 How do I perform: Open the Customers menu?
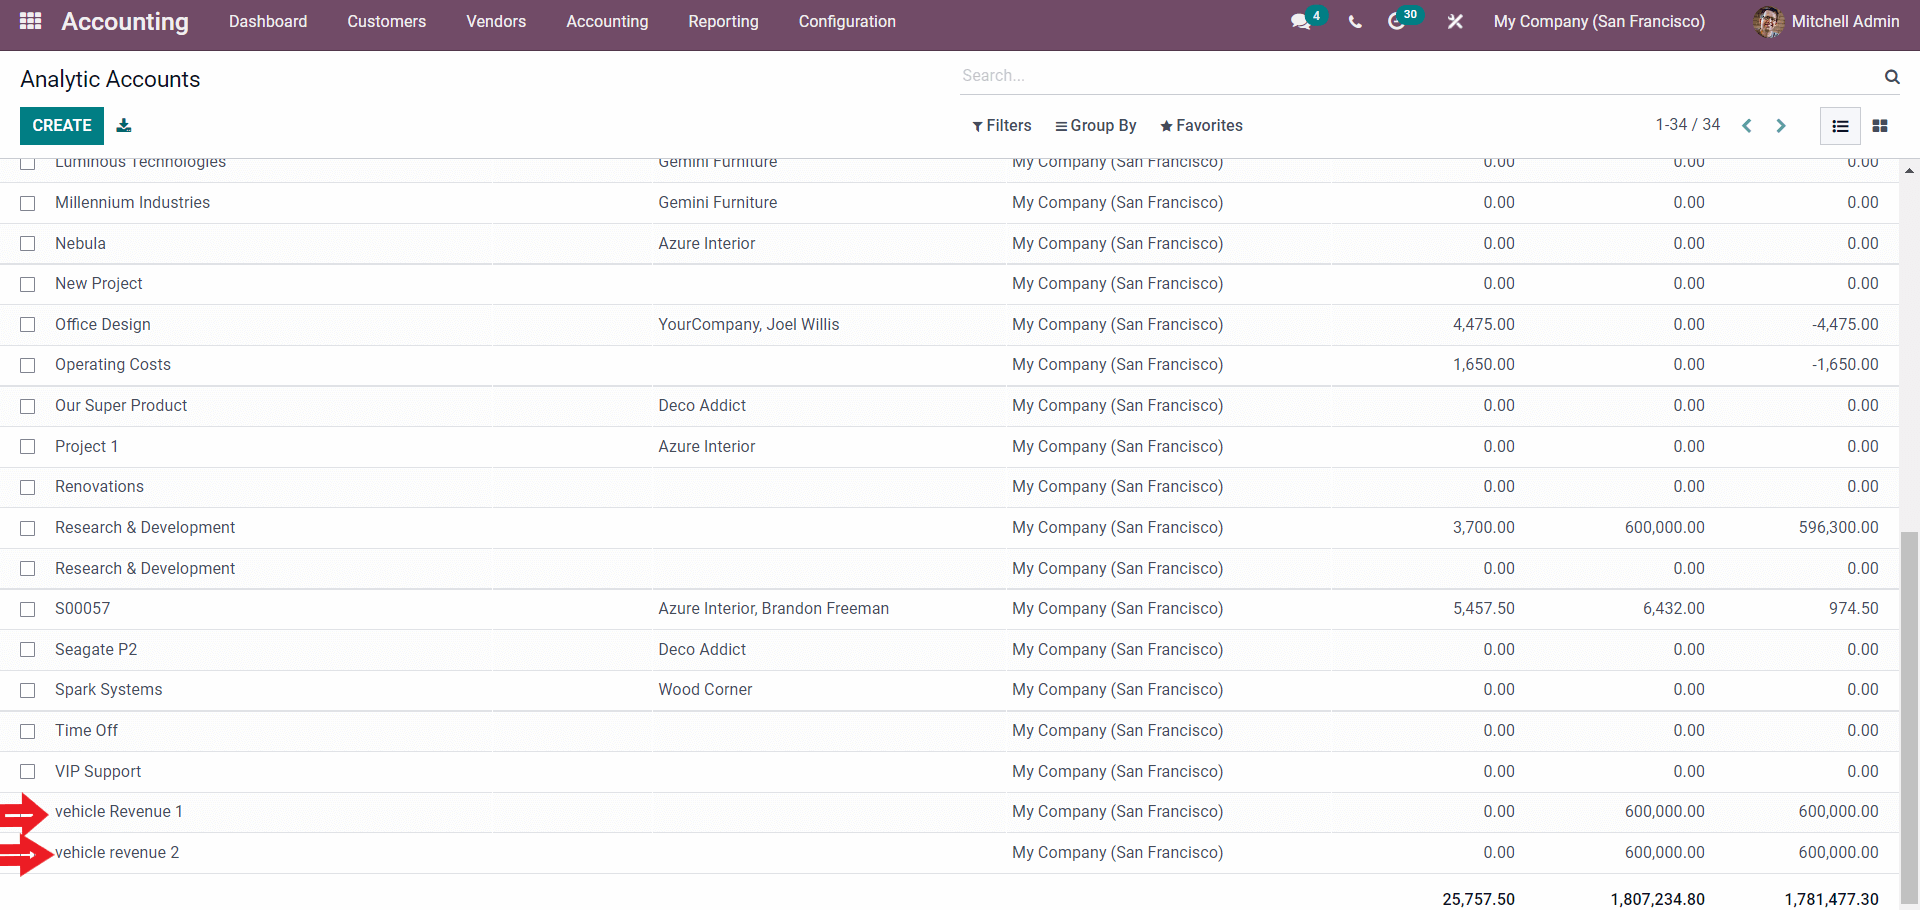pyautogui.click(x=387, y=22)
